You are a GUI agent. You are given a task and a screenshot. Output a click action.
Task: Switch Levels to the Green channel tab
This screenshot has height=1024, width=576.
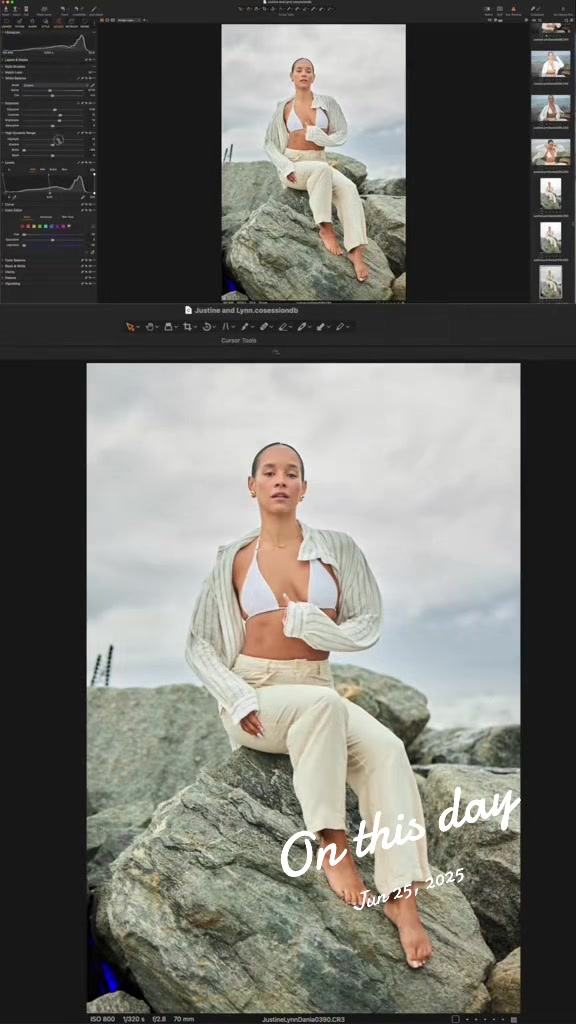coord(53,169)
